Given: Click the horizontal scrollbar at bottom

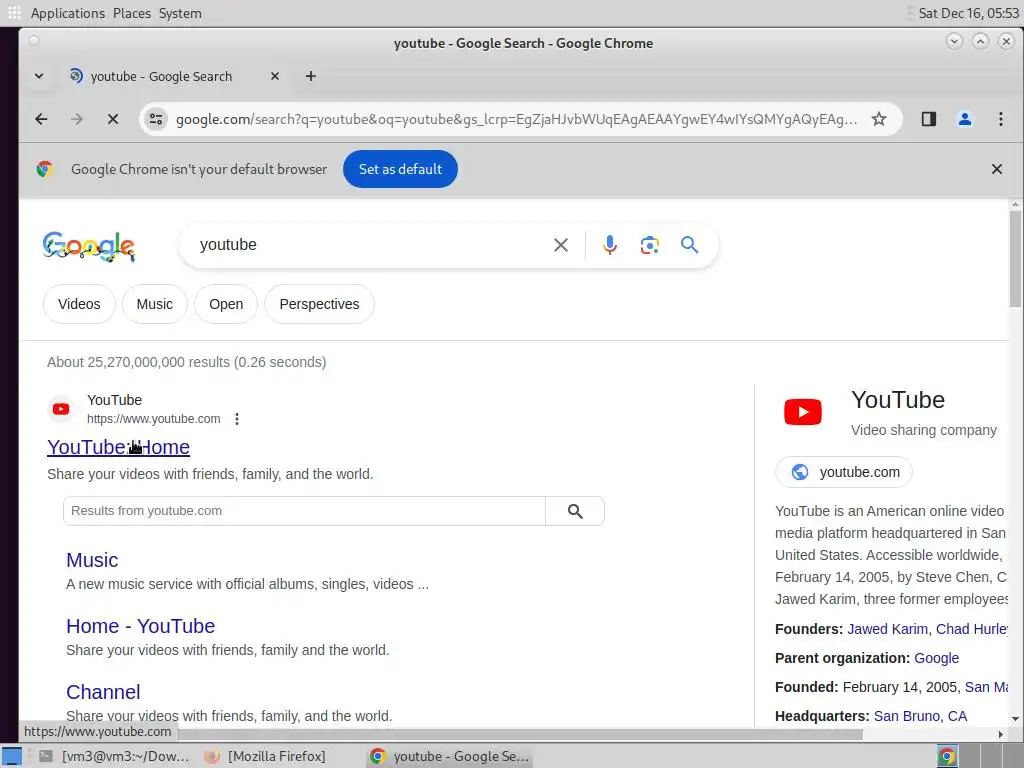Looking at the screenshot, I should click(x=519, y=735).
